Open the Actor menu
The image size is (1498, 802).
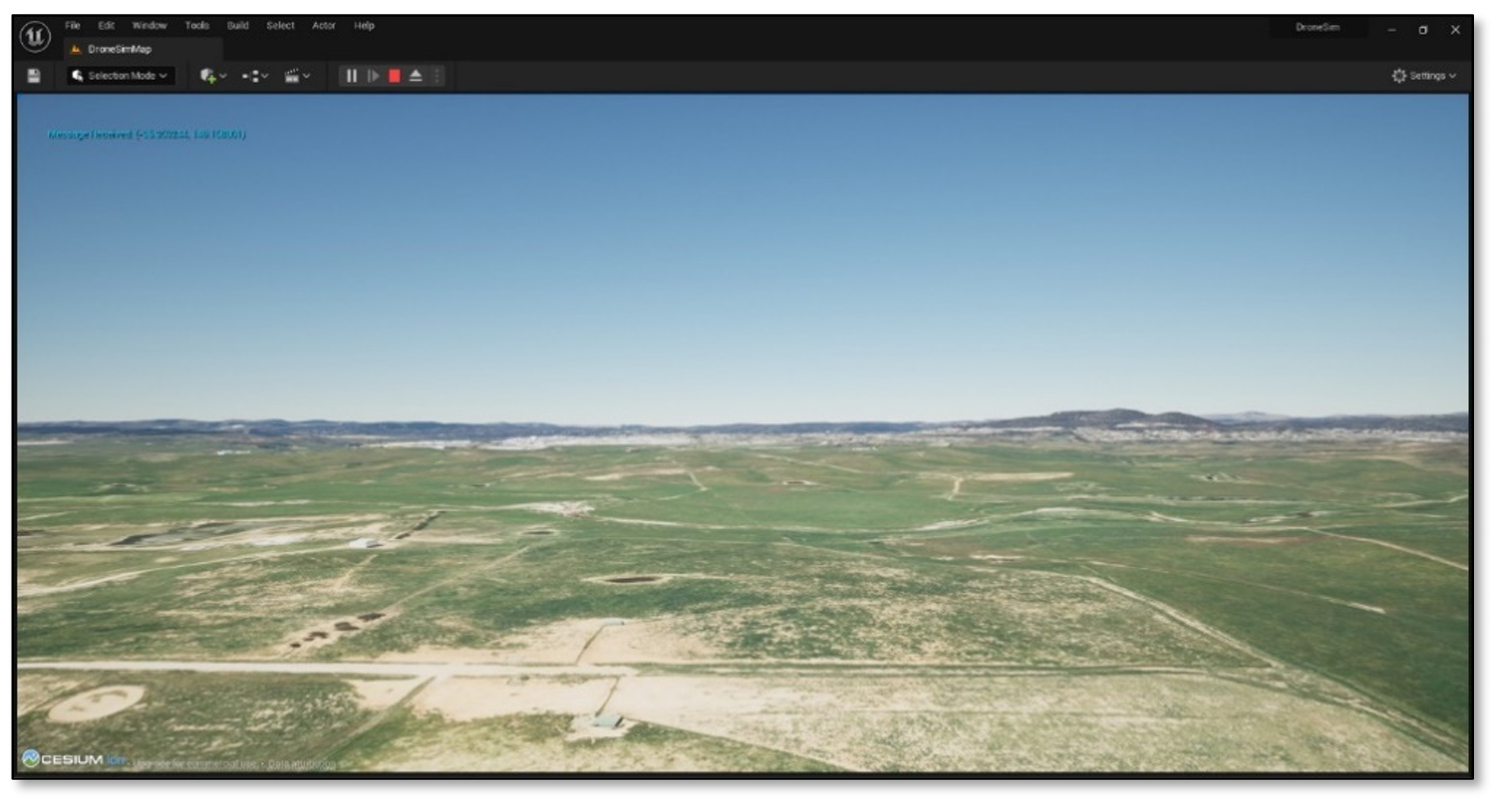323,26
